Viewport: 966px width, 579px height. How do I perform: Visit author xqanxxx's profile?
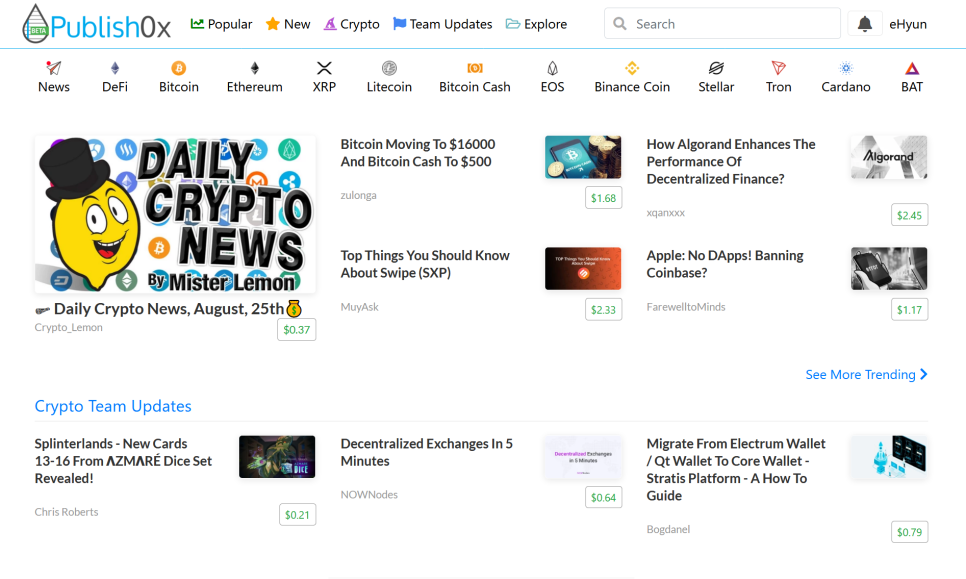coord(665,213)
